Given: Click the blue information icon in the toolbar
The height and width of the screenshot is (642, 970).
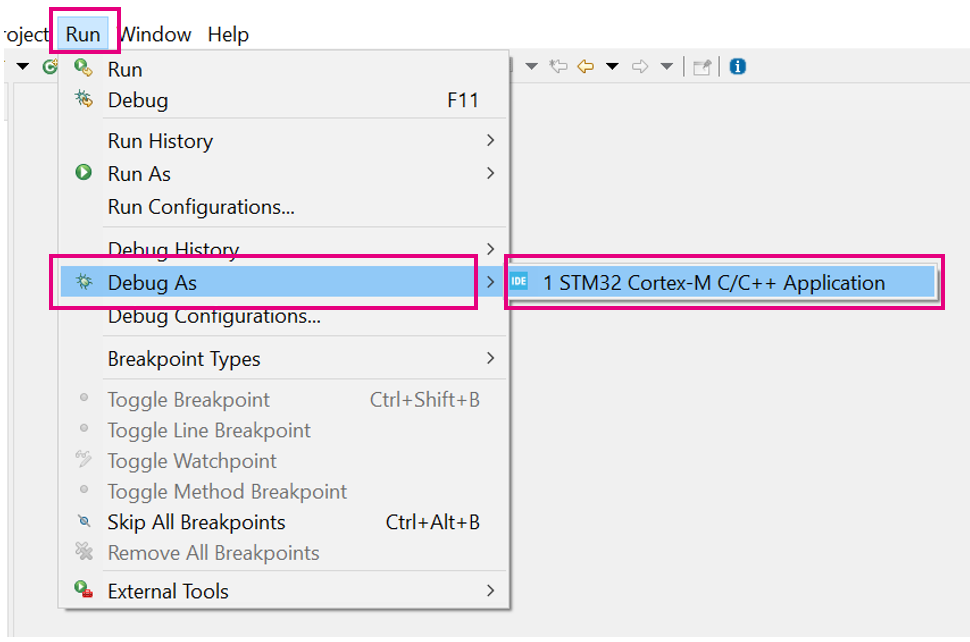Looking at the screenshot, I should coord(737,67).
